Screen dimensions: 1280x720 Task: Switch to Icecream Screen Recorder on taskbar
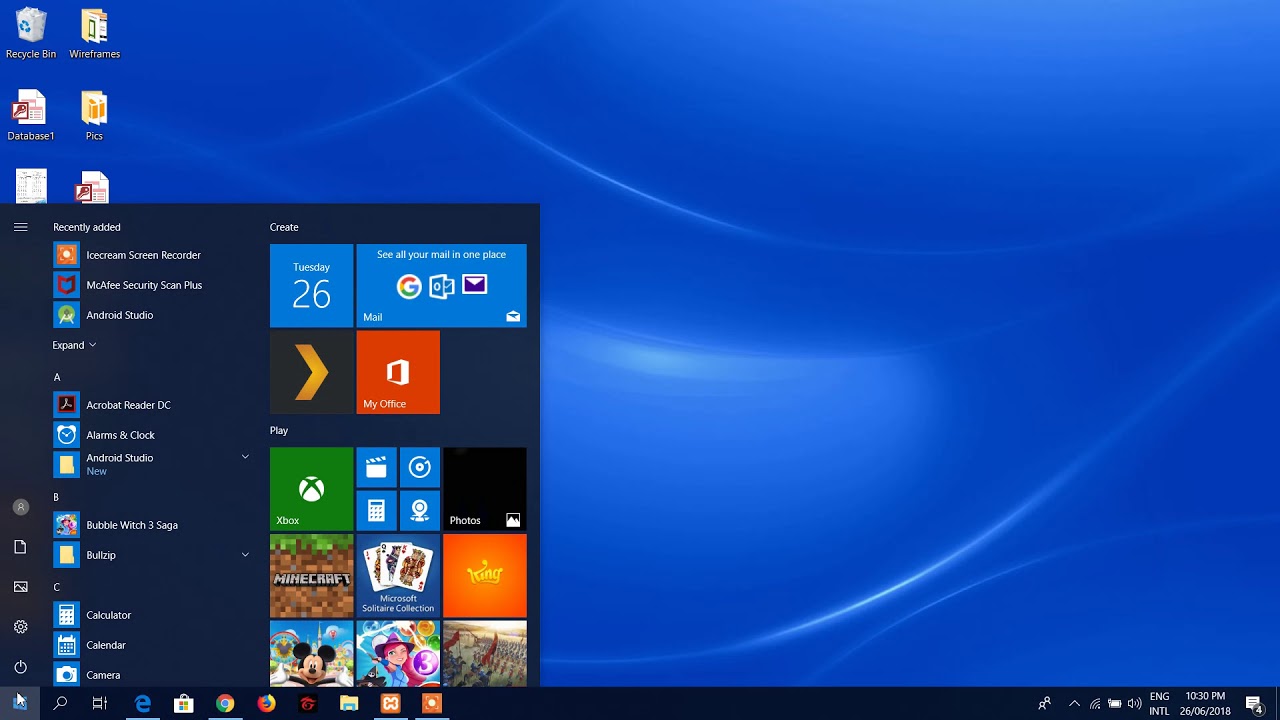pos(431,704)
